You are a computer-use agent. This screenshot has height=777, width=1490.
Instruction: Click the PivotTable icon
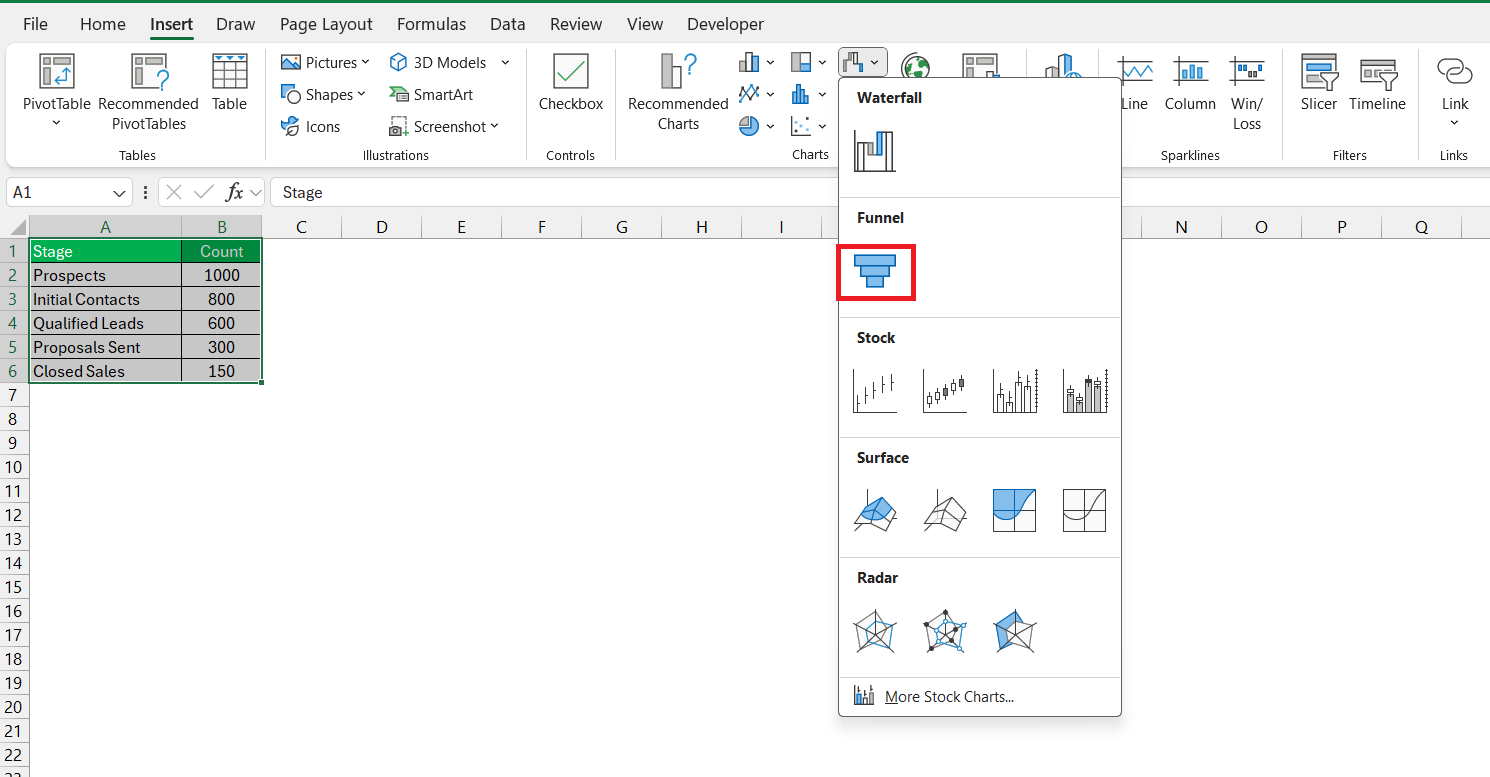pyautogui.click(x=57, y=72)
